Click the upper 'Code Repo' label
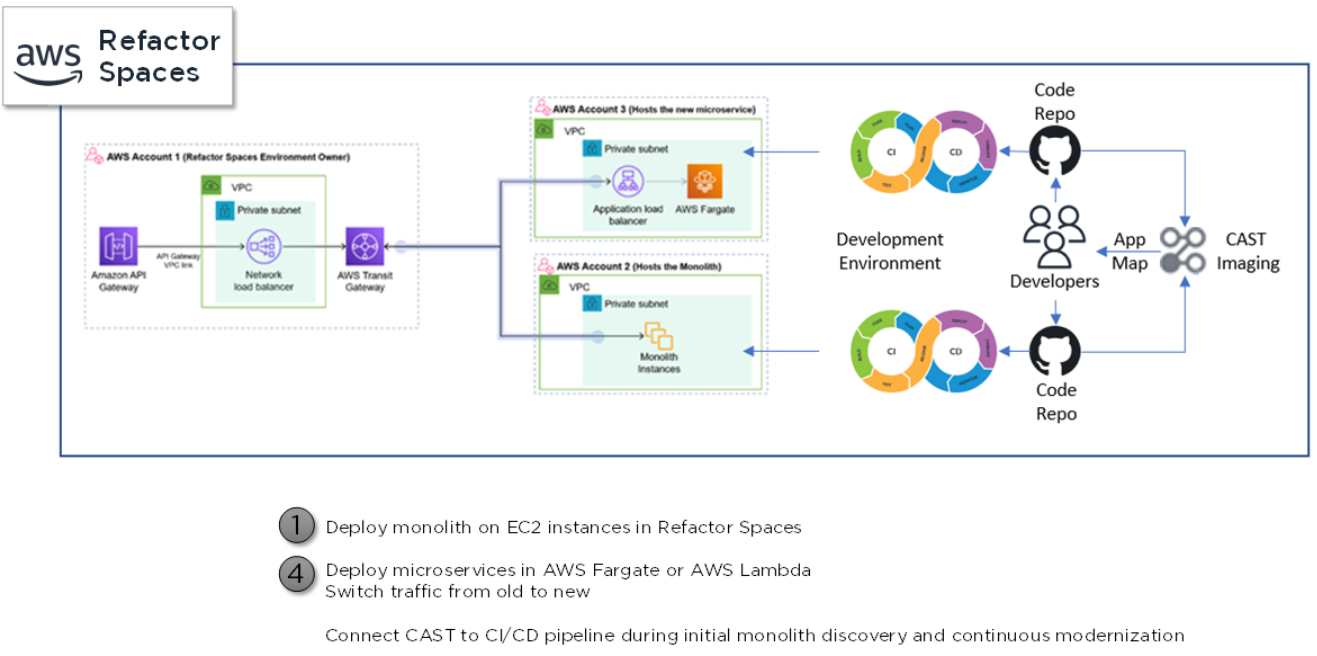The width and height of the screenshot is (1317, 656). (x=1054, y=101)
